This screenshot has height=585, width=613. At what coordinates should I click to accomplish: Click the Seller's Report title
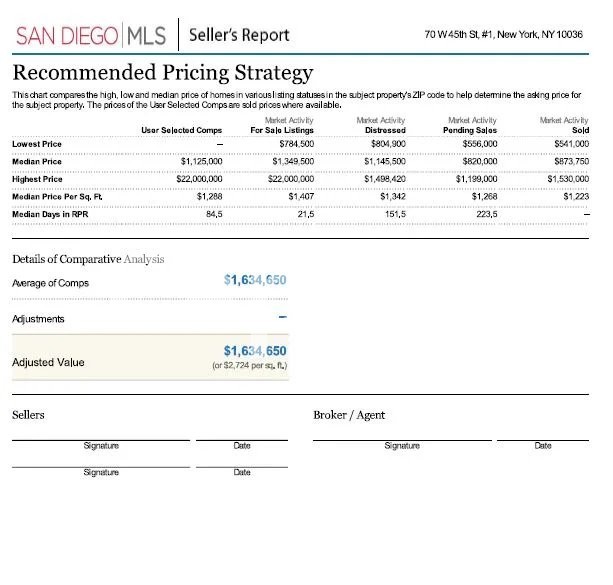coord(239,36)
